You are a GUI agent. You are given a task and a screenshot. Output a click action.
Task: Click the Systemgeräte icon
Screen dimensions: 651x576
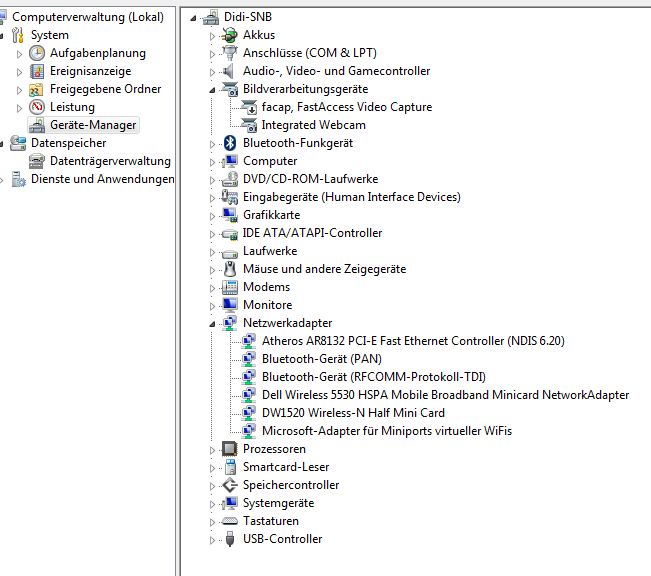pos(229,503)
